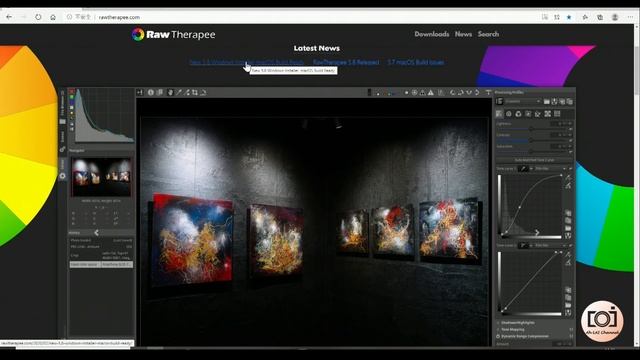This screenshot has width=640, height=360.
Task: Open Tone curve 1 mode dropdown
Action: [551, 168]
